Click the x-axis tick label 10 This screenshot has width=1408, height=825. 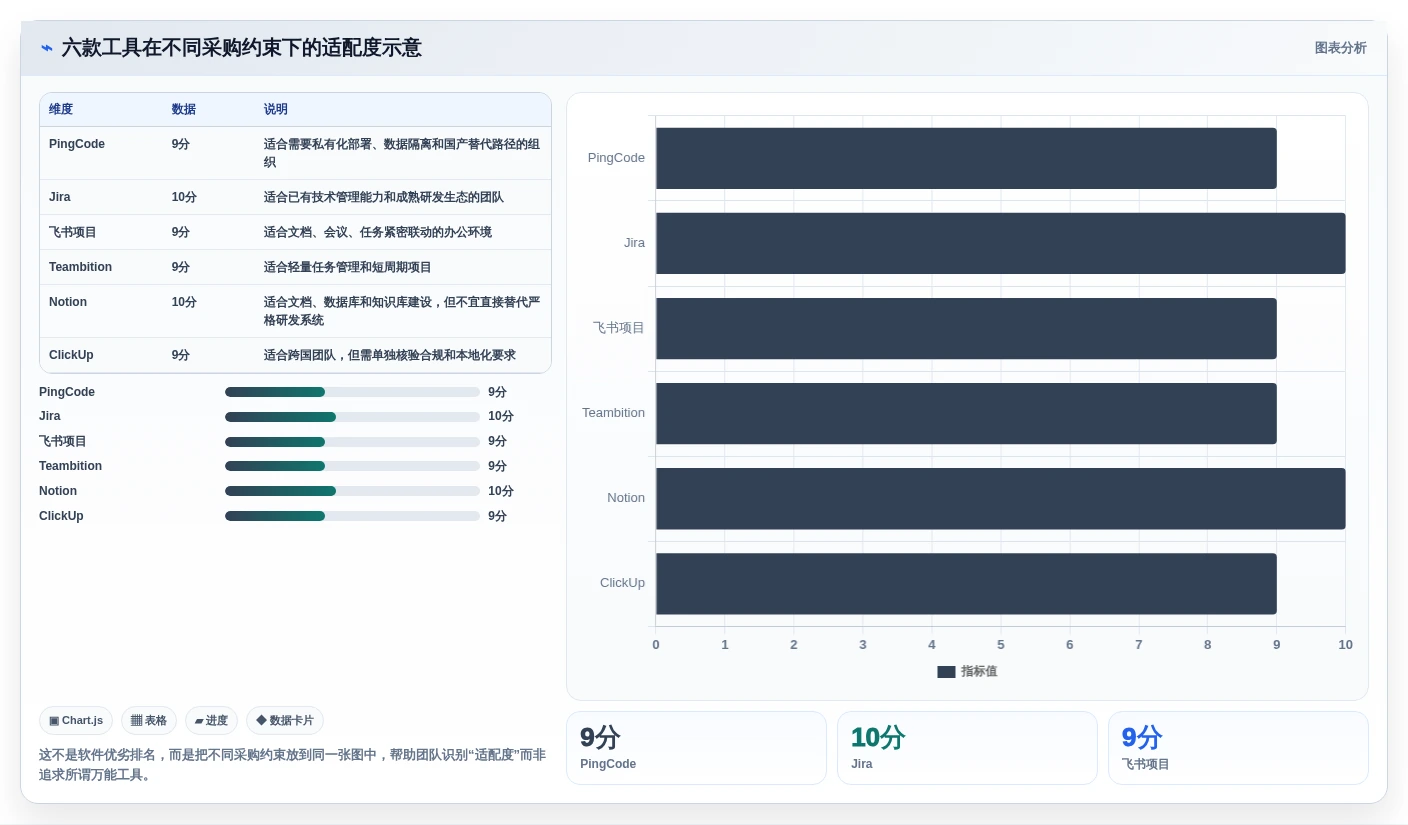point(1346,645)
